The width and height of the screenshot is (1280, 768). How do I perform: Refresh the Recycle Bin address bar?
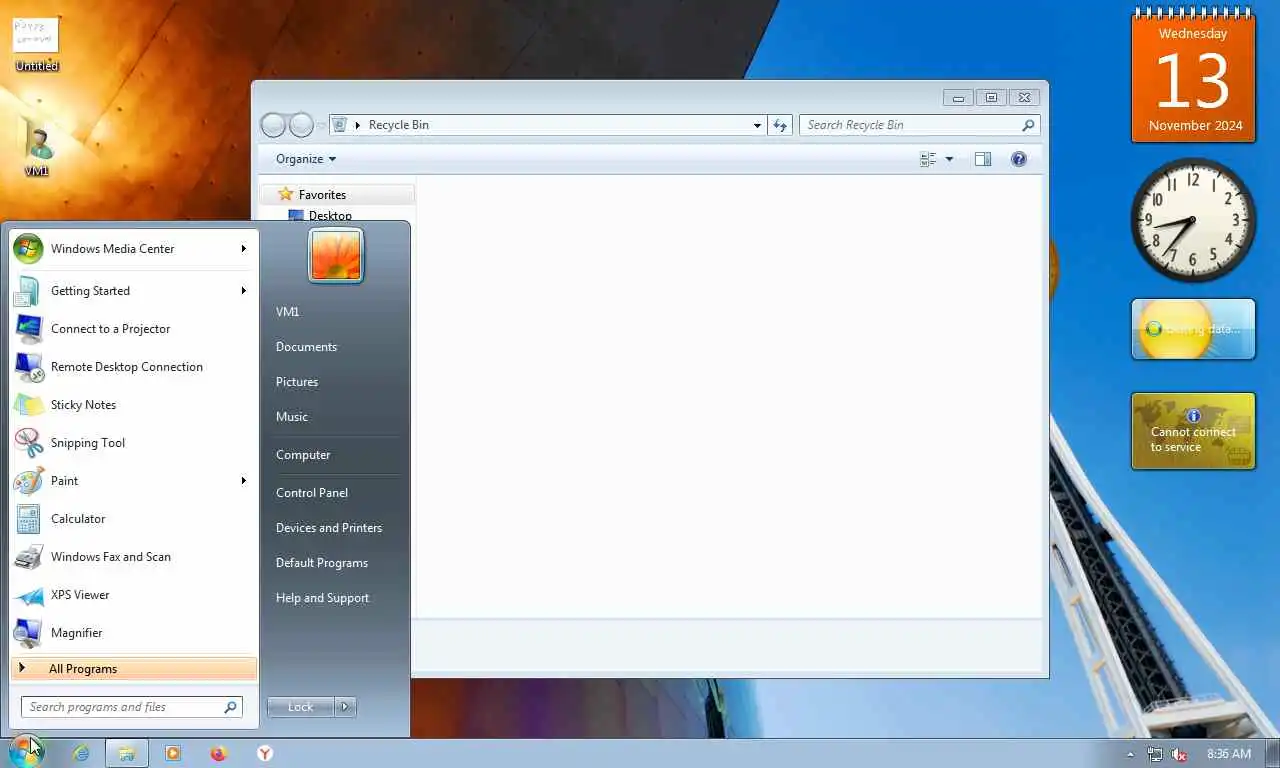[x=780, y=125]
